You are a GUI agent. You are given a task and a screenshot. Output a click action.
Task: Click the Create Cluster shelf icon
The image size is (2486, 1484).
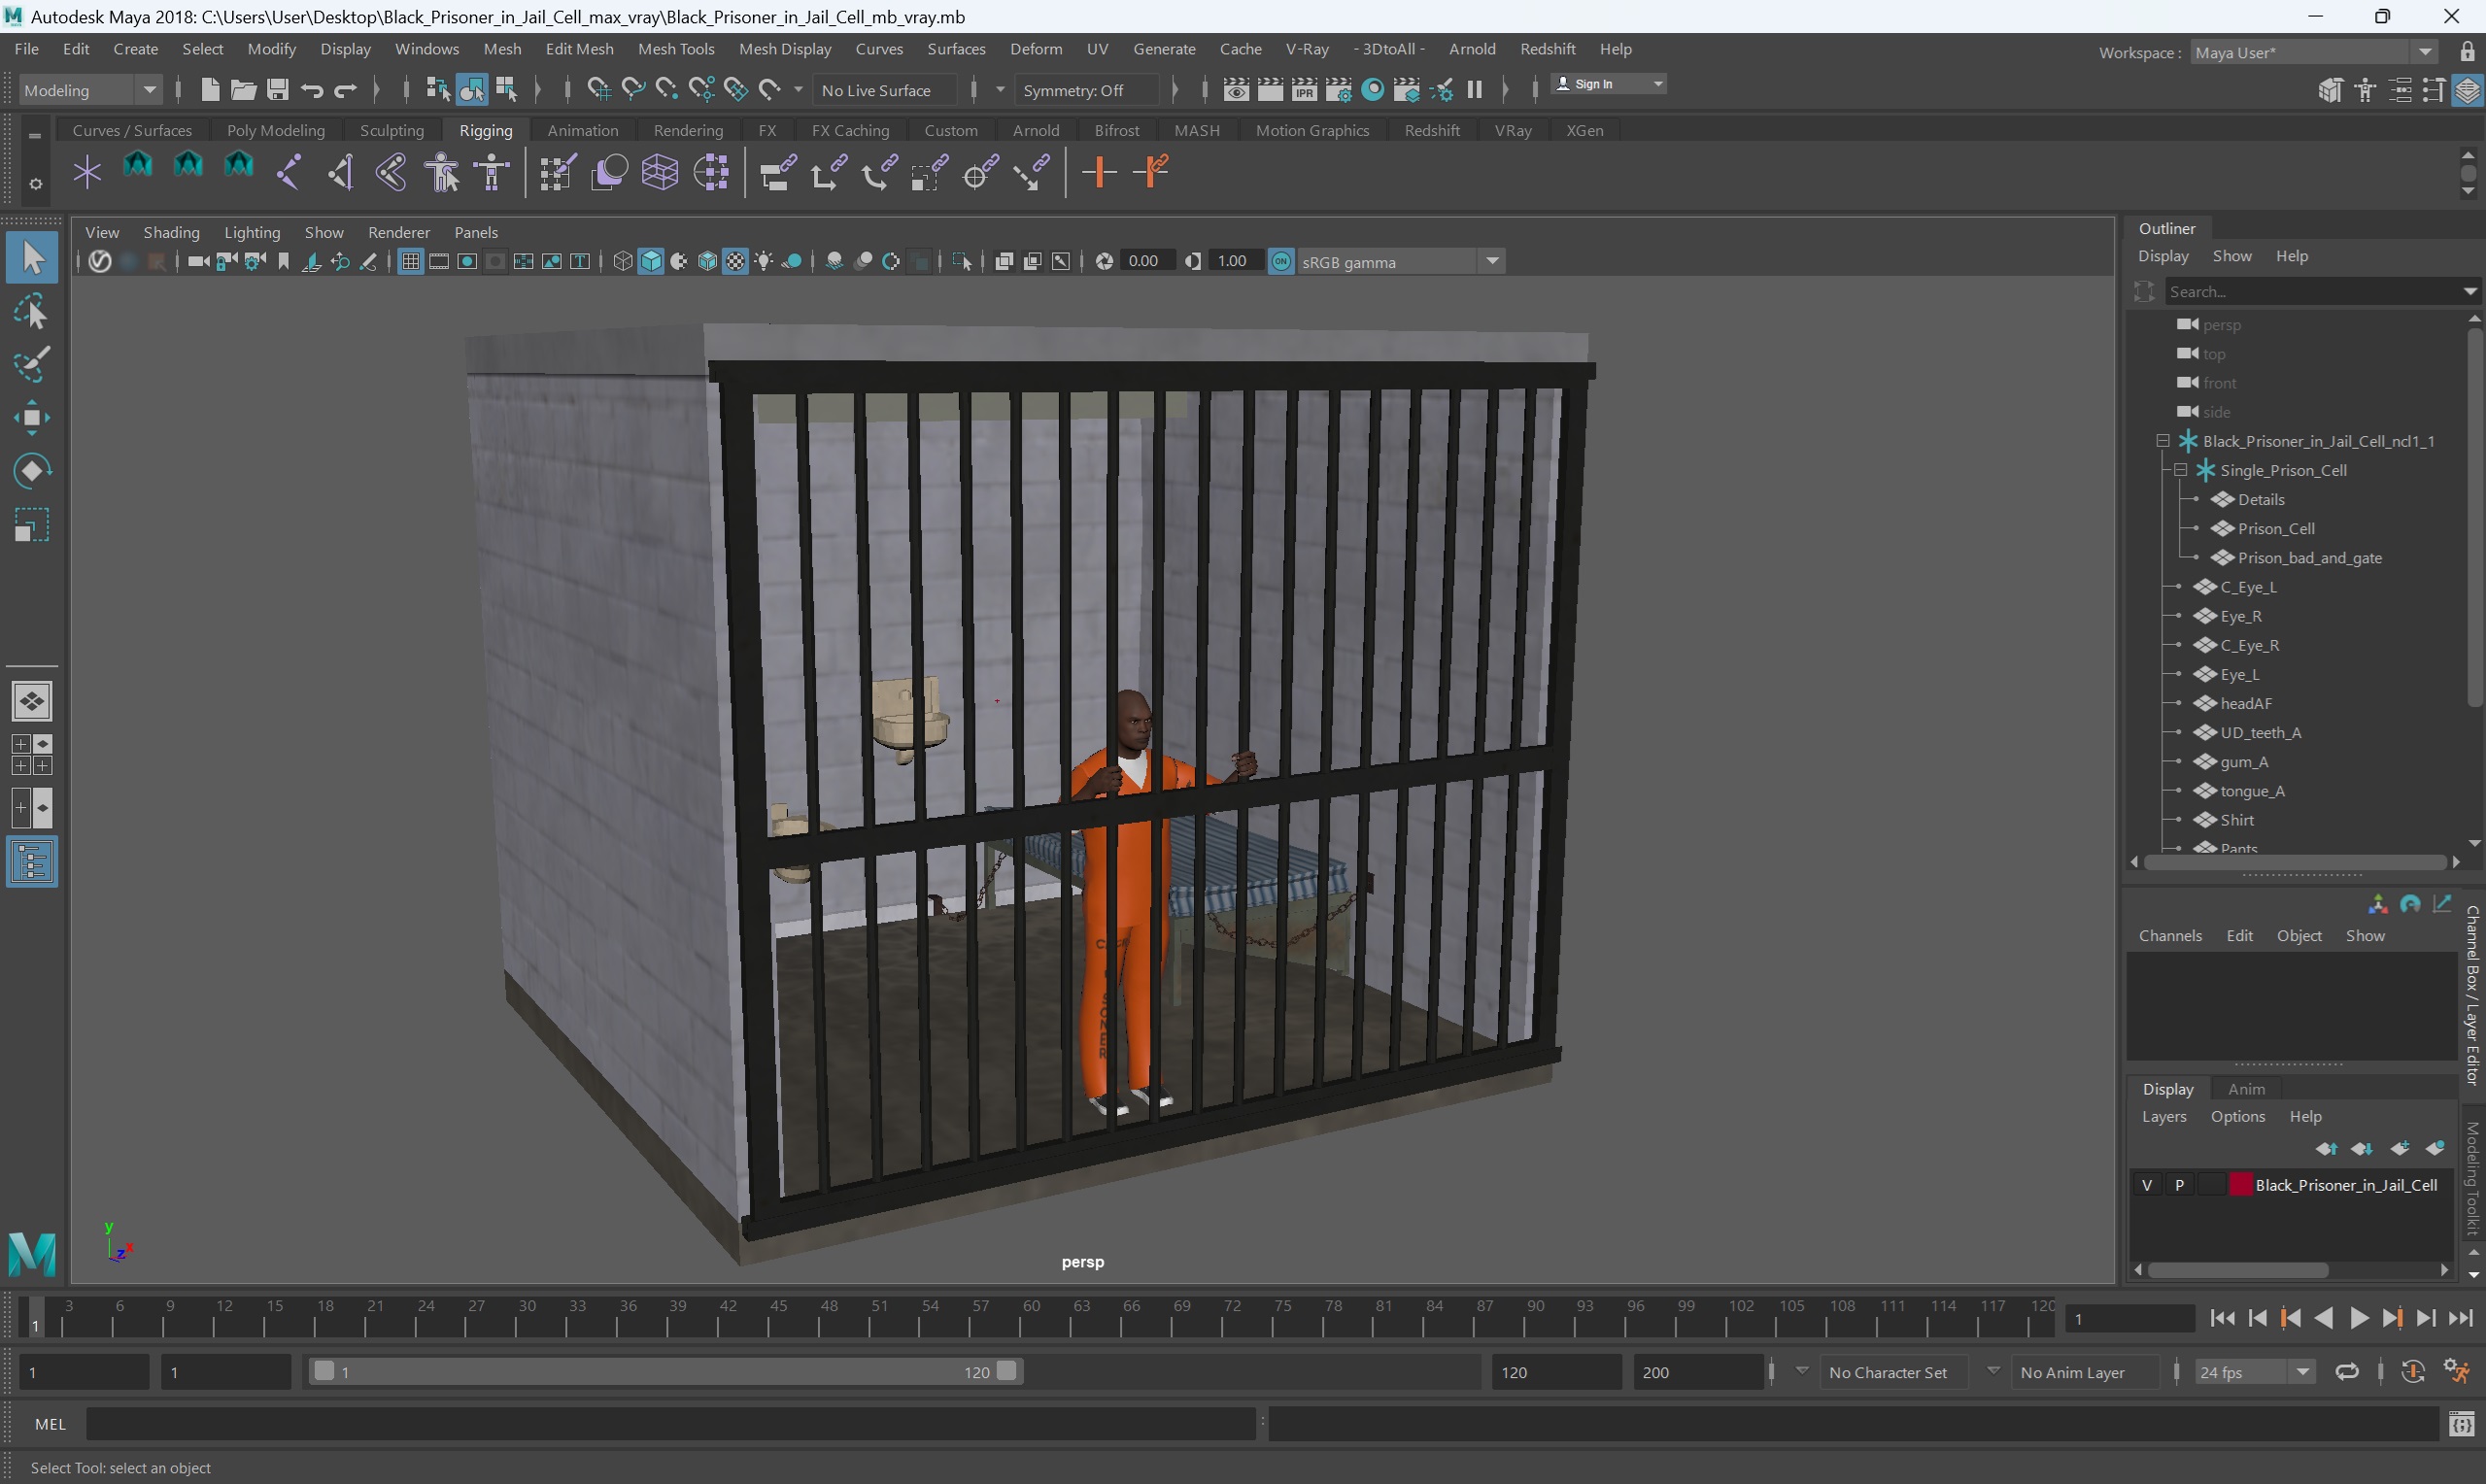[x=711, y=173]
